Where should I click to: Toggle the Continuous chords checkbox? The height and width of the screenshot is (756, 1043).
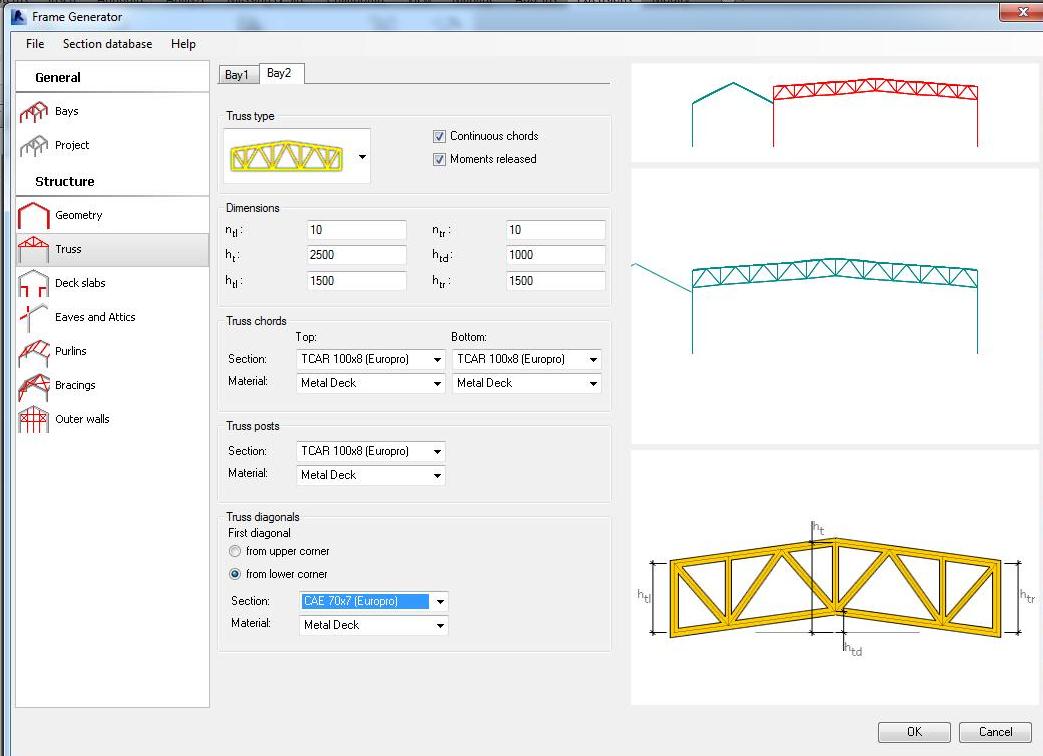click(439, 136)
